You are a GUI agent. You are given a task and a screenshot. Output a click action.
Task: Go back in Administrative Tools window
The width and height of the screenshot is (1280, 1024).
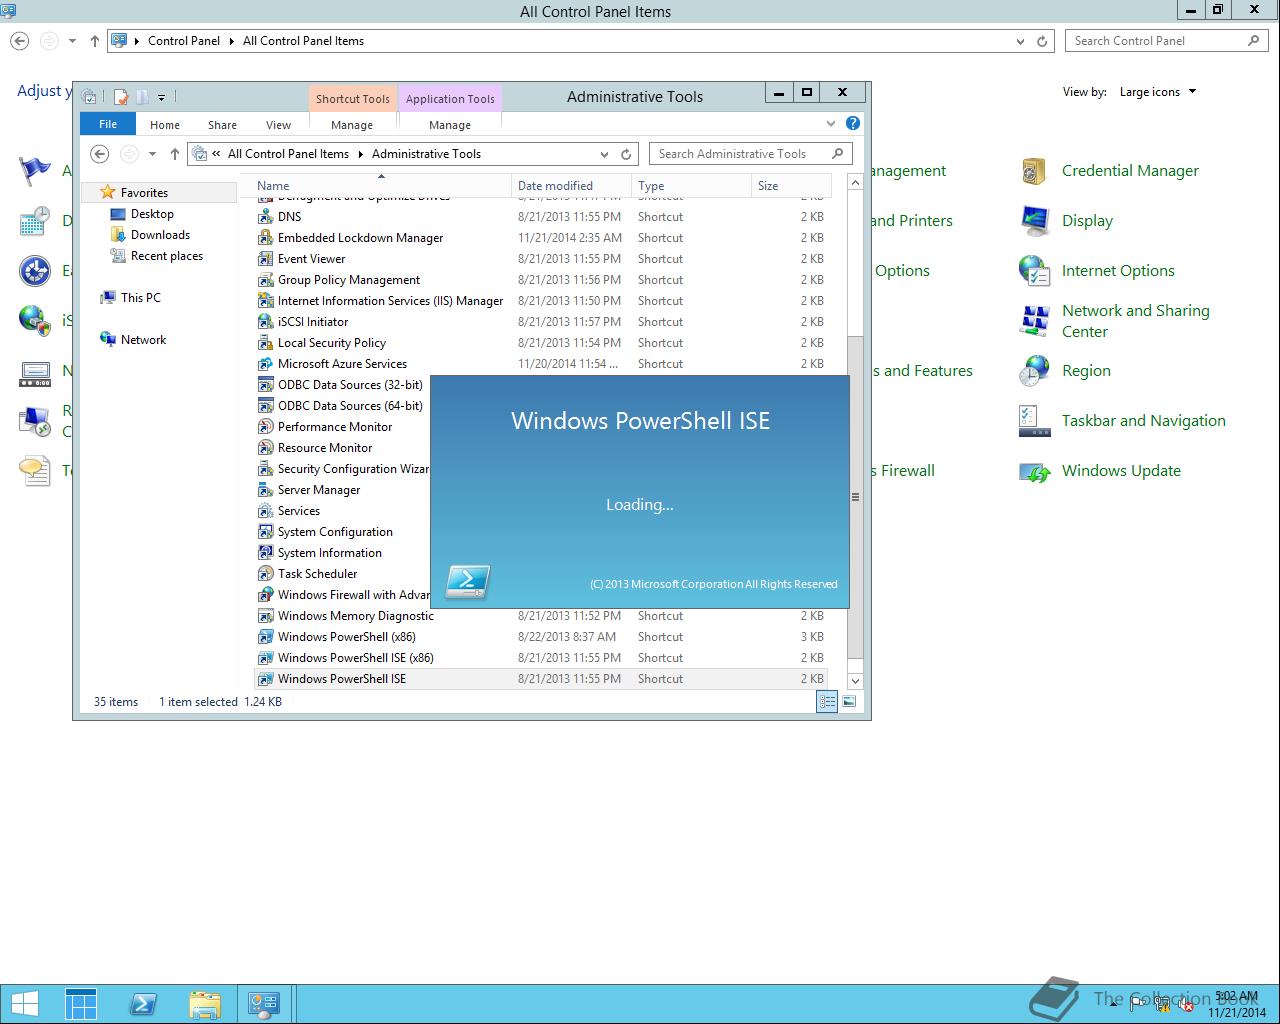click(x=99, y=154)
